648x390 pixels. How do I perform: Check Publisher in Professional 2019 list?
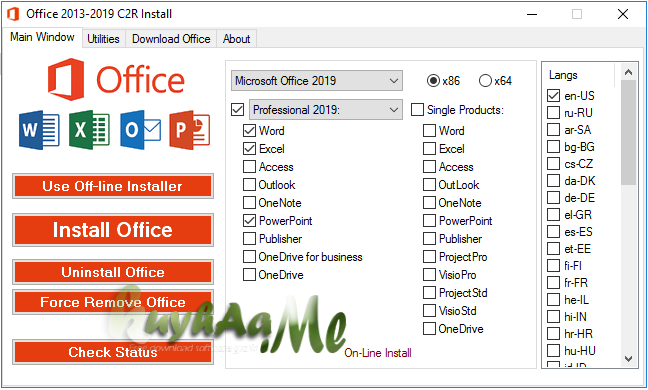click(249, 238)
